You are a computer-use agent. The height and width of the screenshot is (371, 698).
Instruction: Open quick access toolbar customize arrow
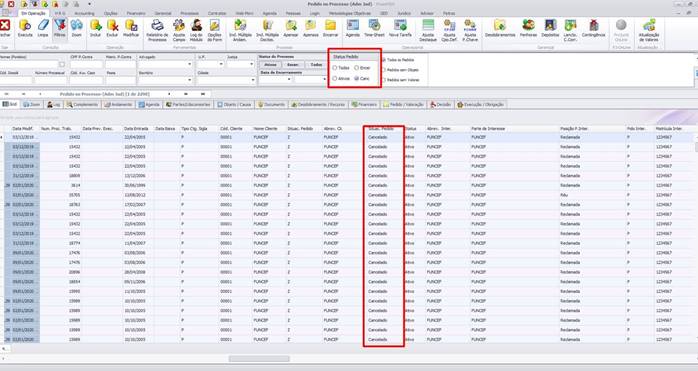pyautogui.click(x=89, y=4)
